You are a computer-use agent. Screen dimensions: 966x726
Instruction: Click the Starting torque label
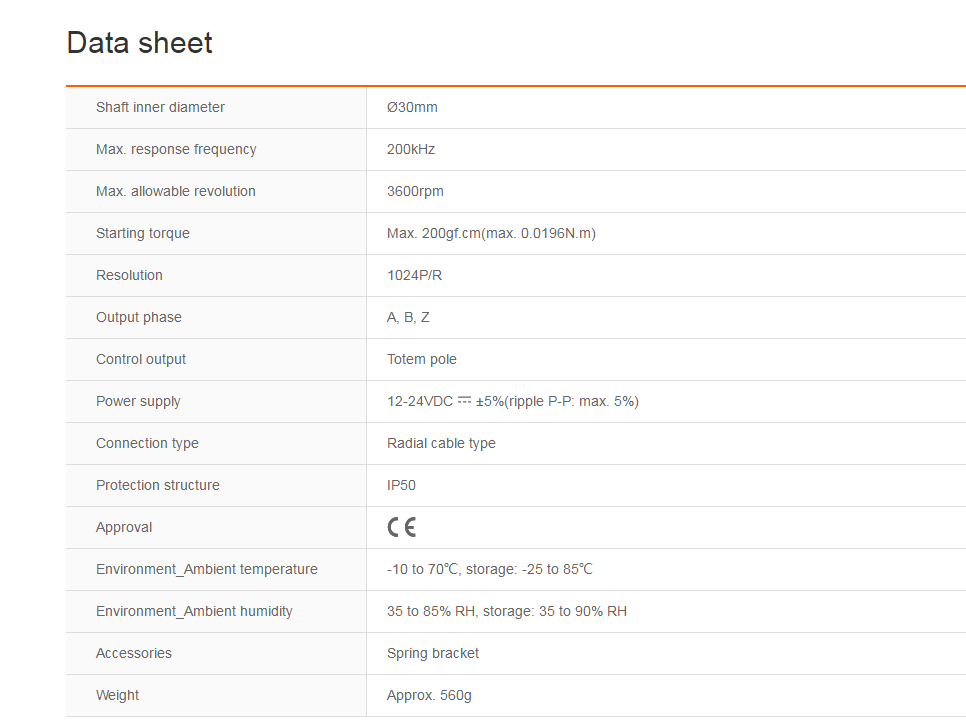(x=142, y=233)
